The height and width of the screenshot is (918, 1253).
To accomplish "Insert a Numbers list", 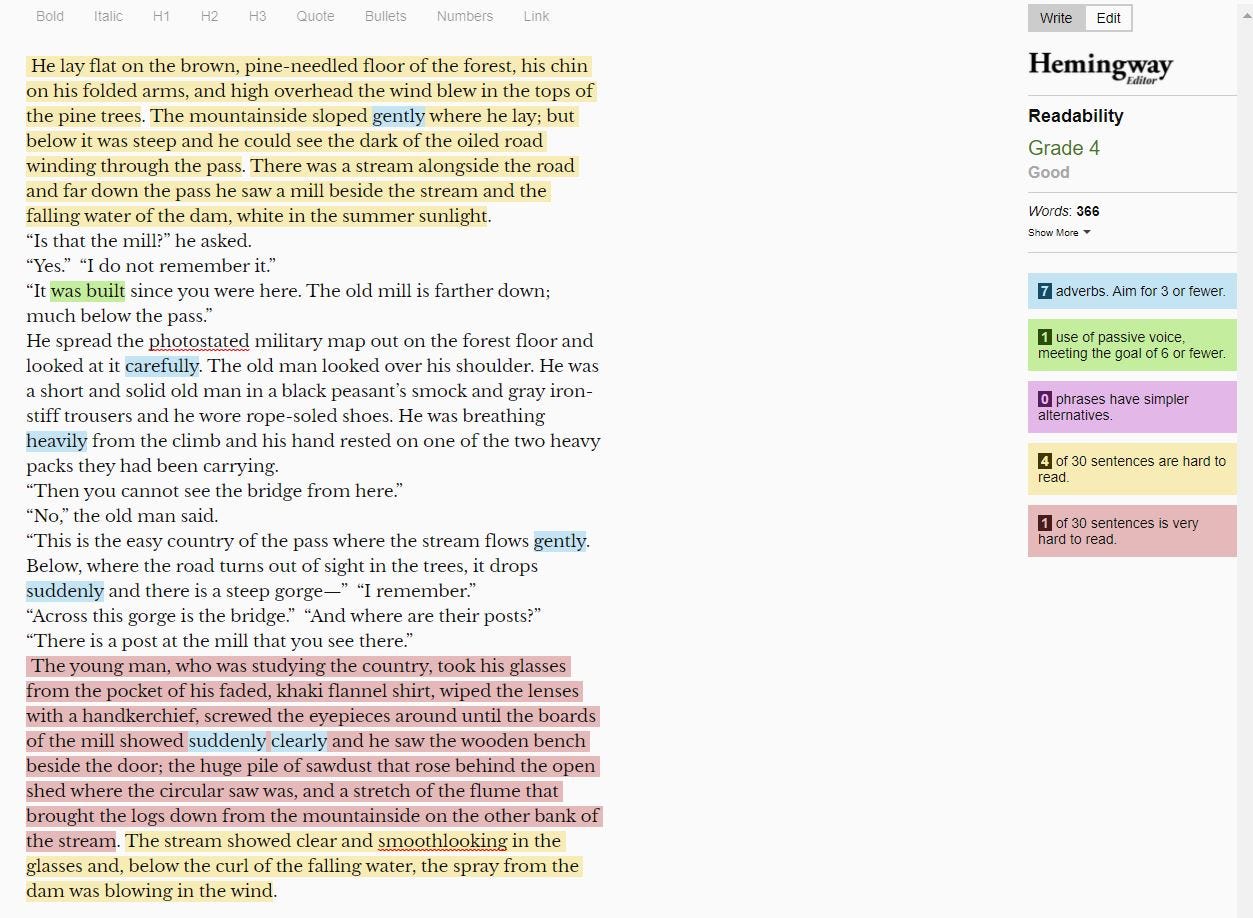I will pyautogui.click(x=464, y=16).
